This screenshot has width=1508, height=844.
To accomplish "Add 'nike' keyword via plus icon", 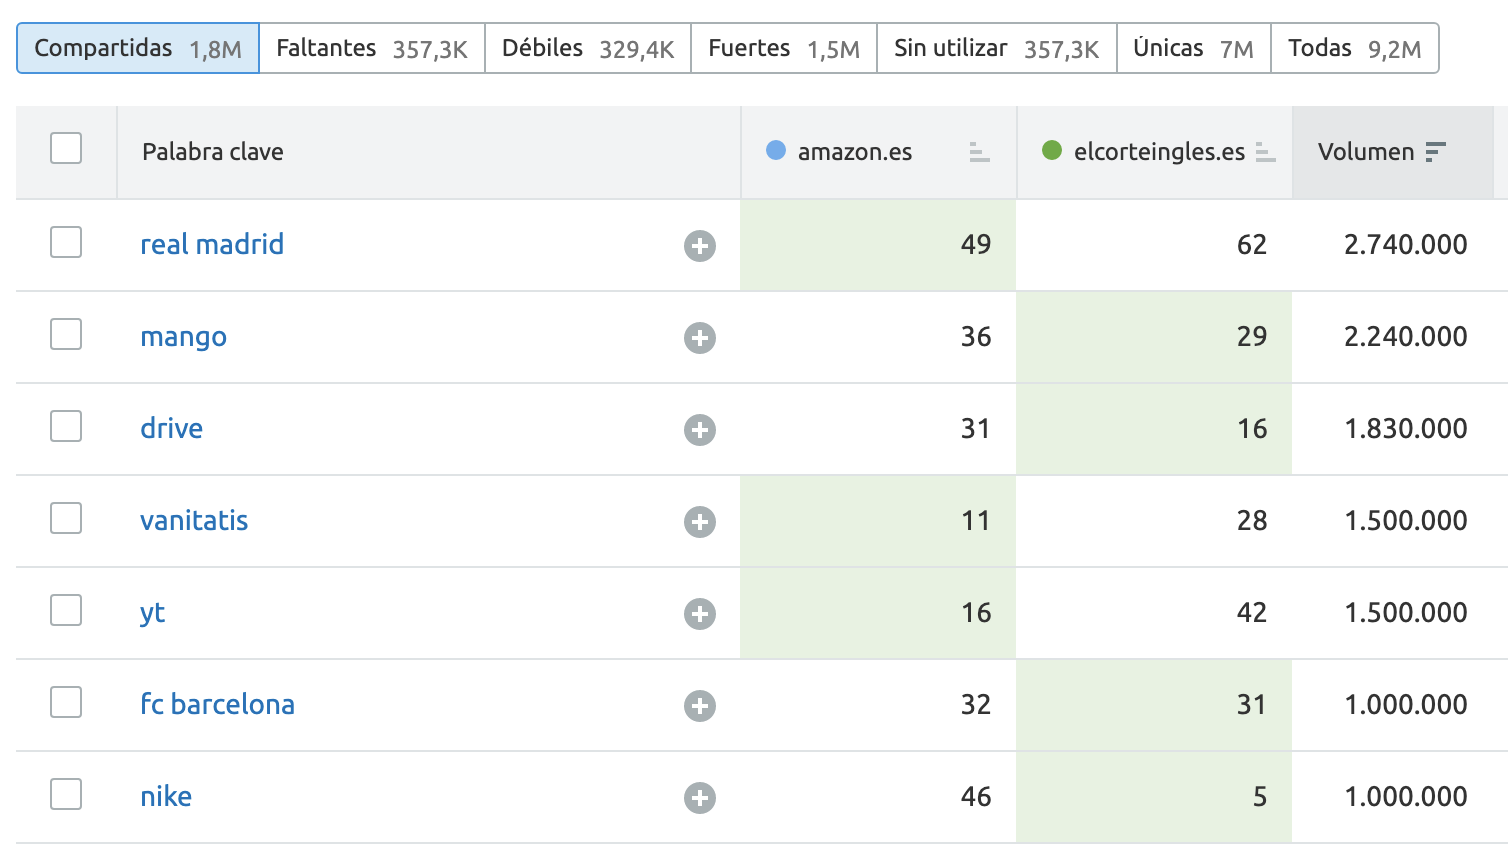I will click(700, 798).
